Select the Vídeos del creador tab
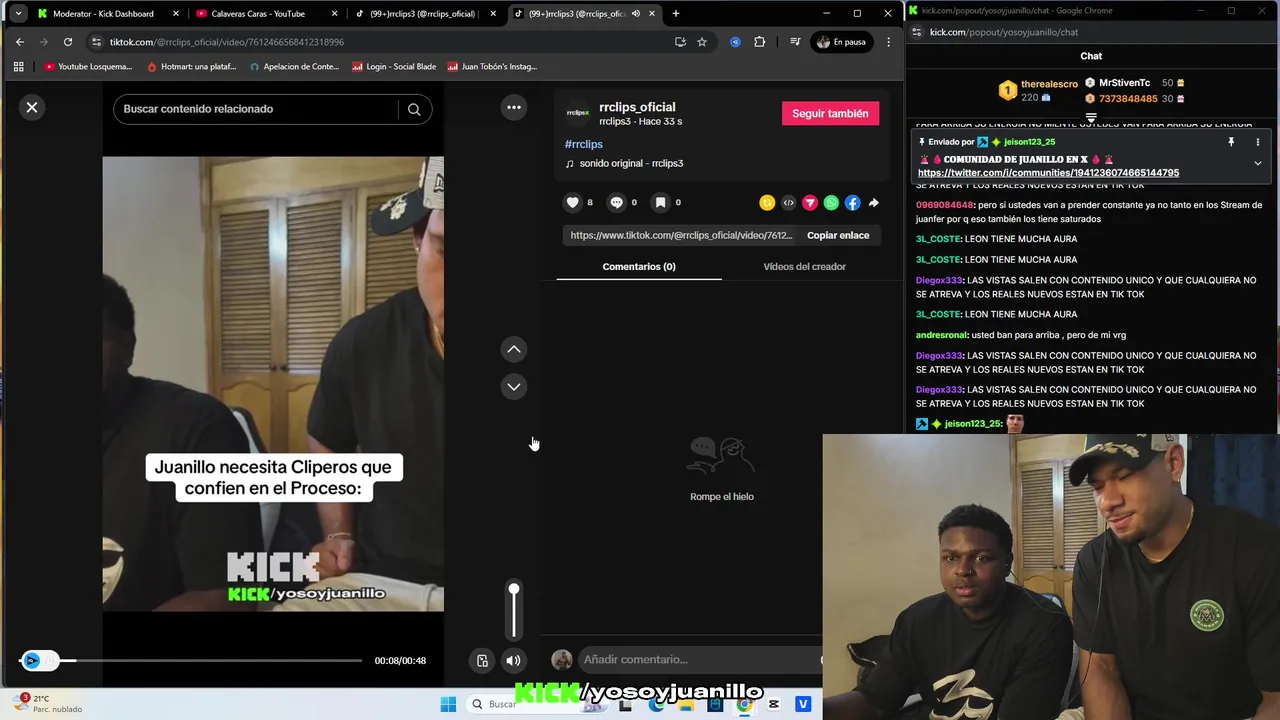Screen dimensions: 1280x720 coord(804,266)
